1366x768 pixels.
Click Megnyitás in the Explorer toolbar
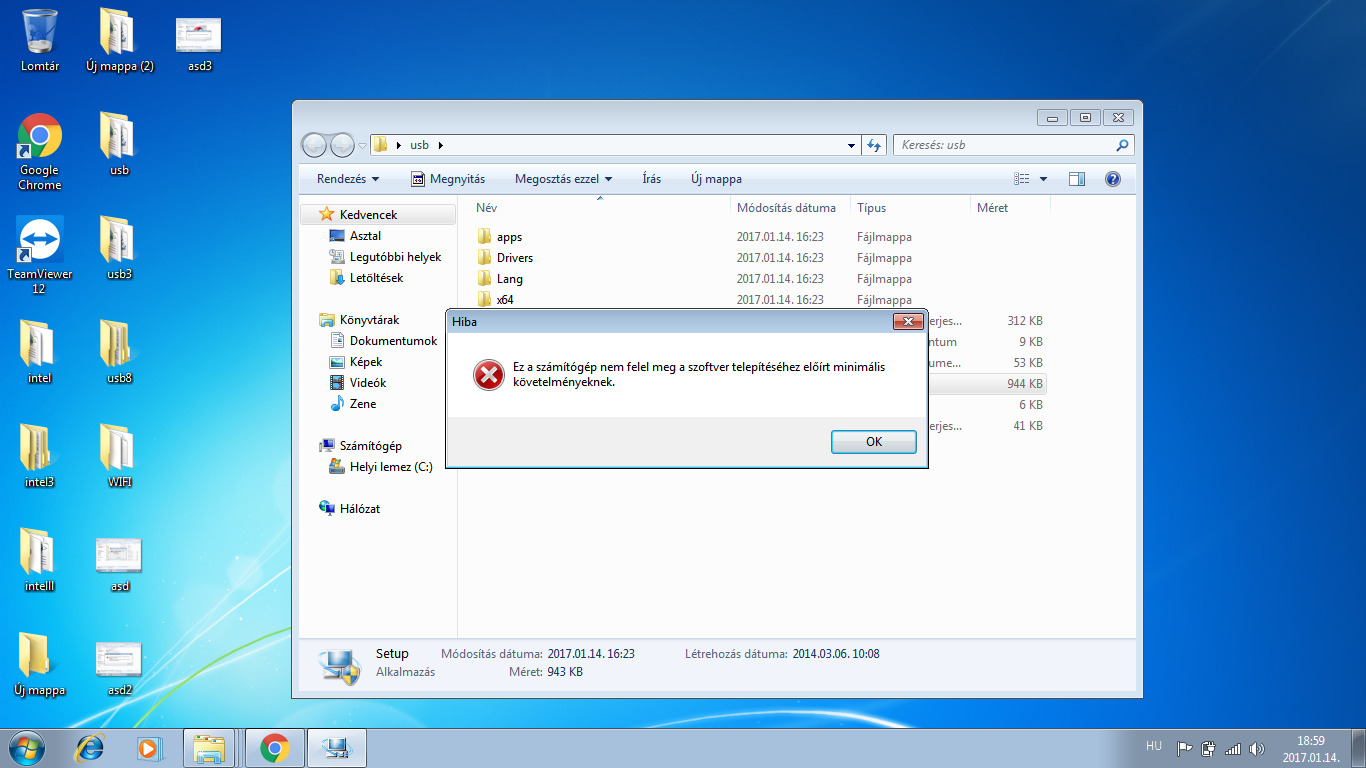click(x=448, y=179)
